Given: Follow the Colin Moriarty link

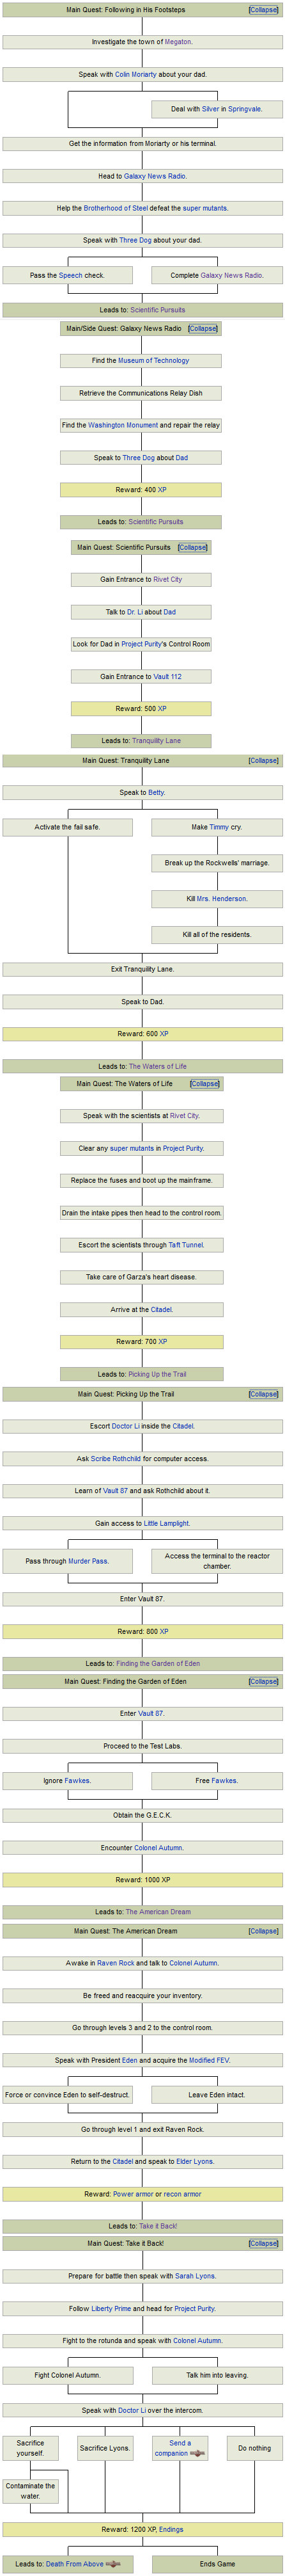Looking at the screenshot, I should 136,74.
